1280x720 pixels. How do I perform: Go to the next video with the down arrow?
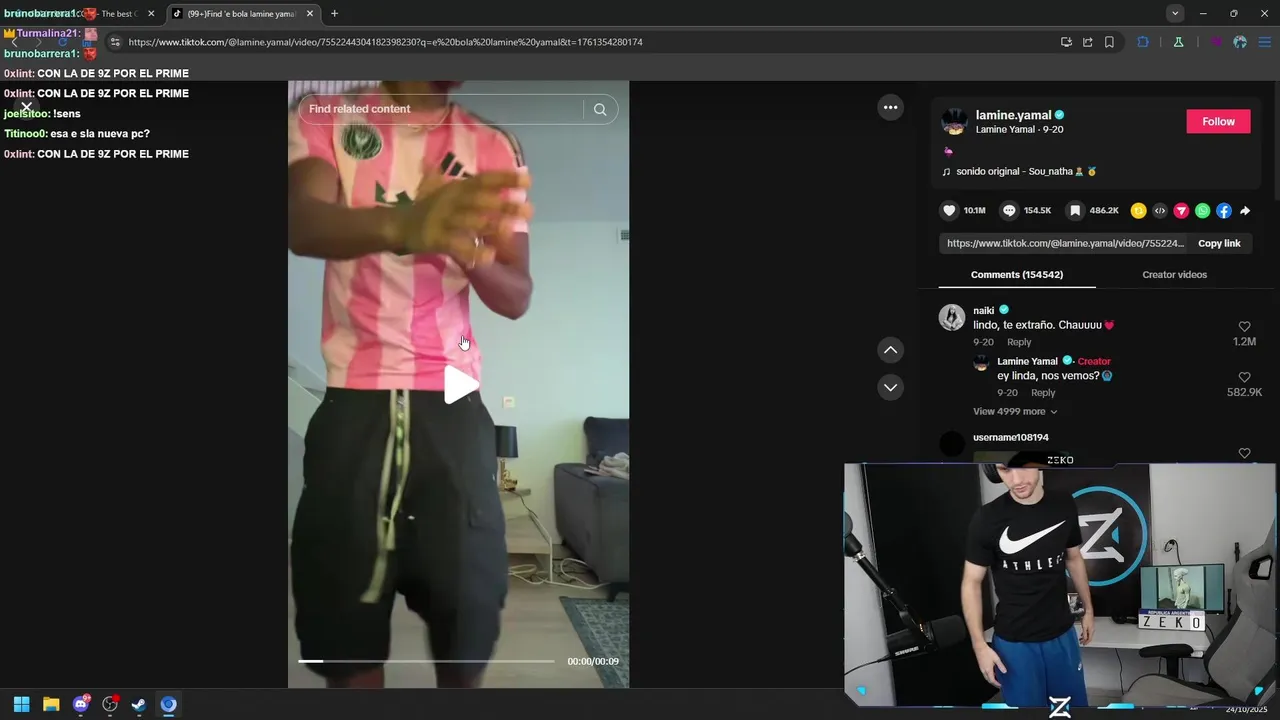(890, 387)
